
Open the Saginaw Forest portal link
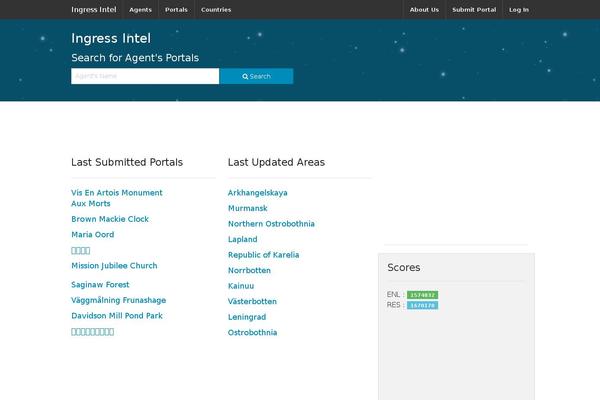coord(100,284)
